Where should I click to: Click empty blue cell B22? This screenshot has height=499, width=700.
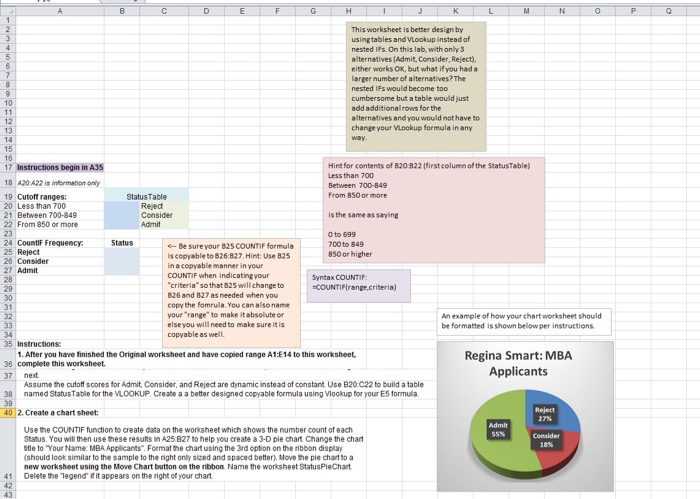coord(122,225)
